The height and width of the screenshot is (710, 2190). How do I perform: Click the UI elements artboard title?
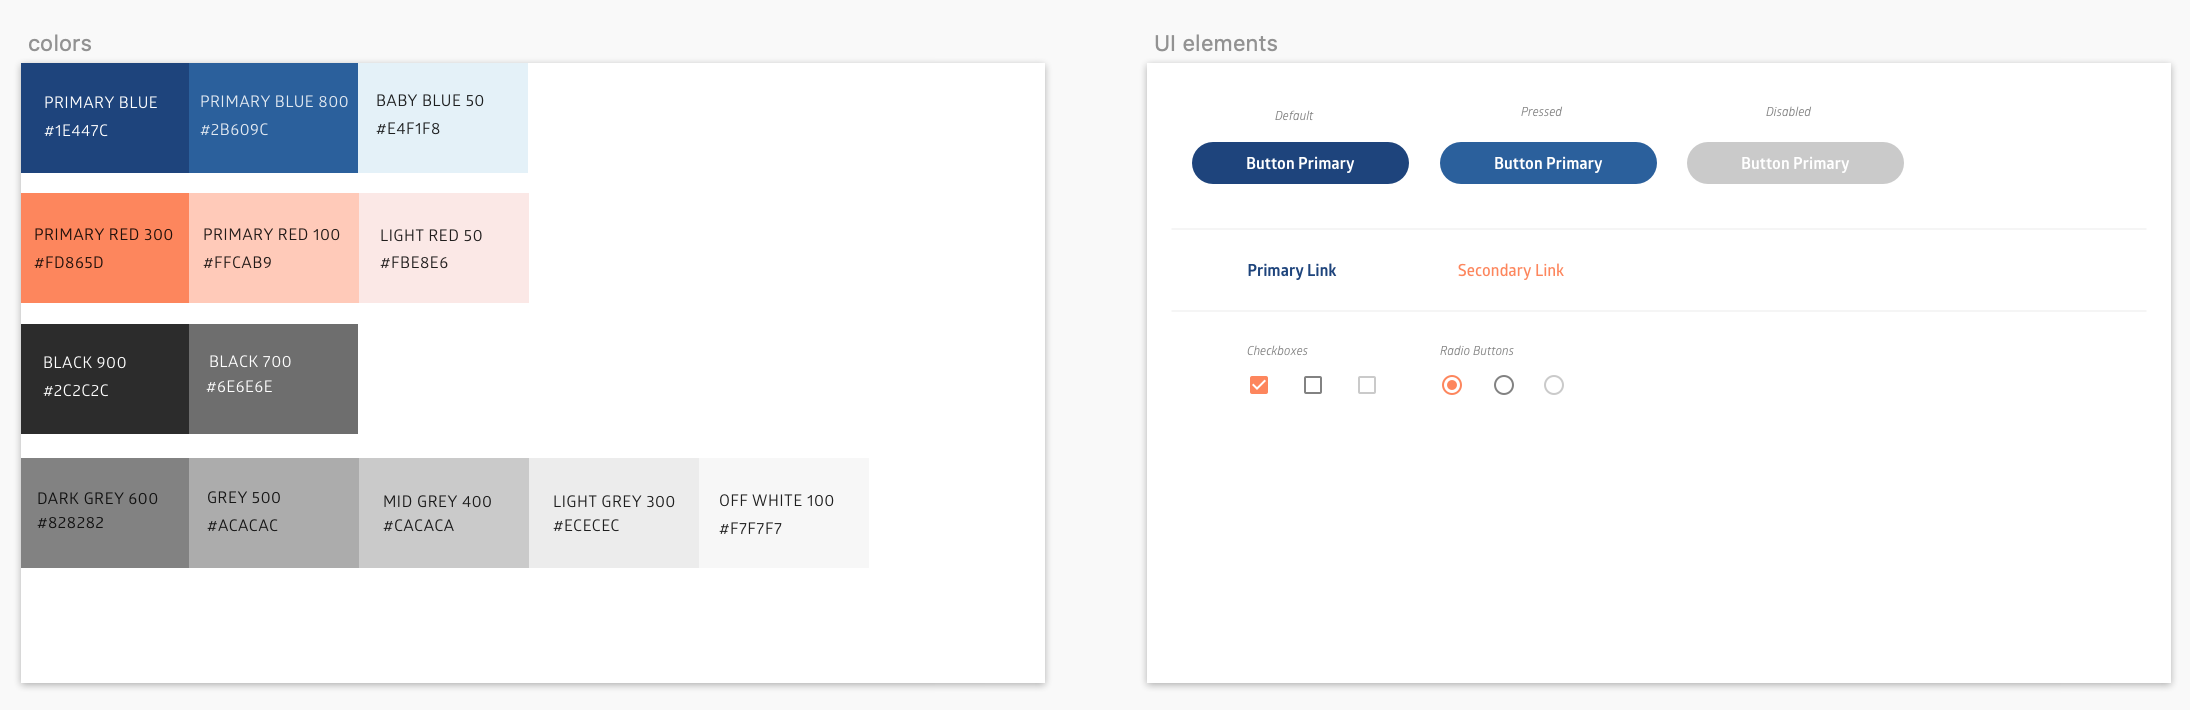[x=1216, y=43]
